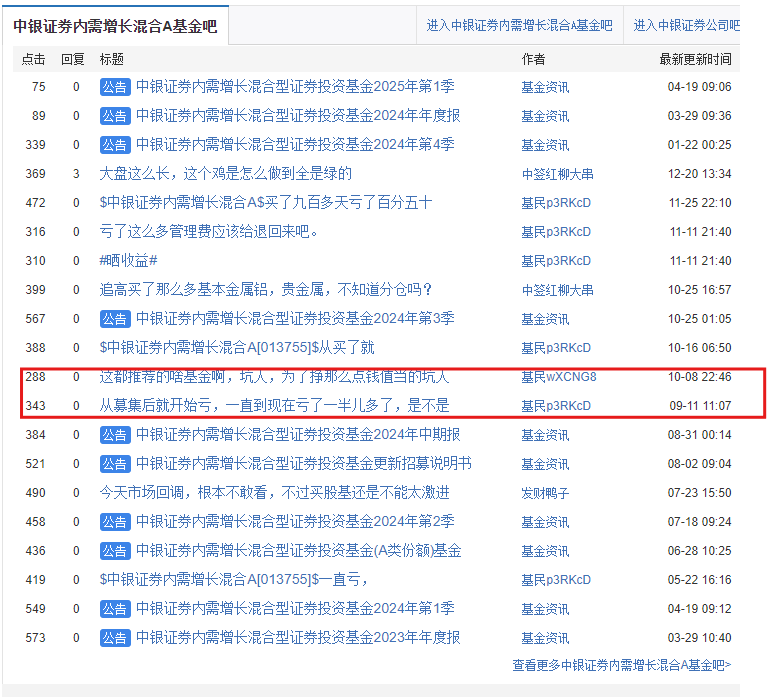The width and height of the screenshot is (767, 697).
Task: Click view count 369
Action: coord(36,174)
